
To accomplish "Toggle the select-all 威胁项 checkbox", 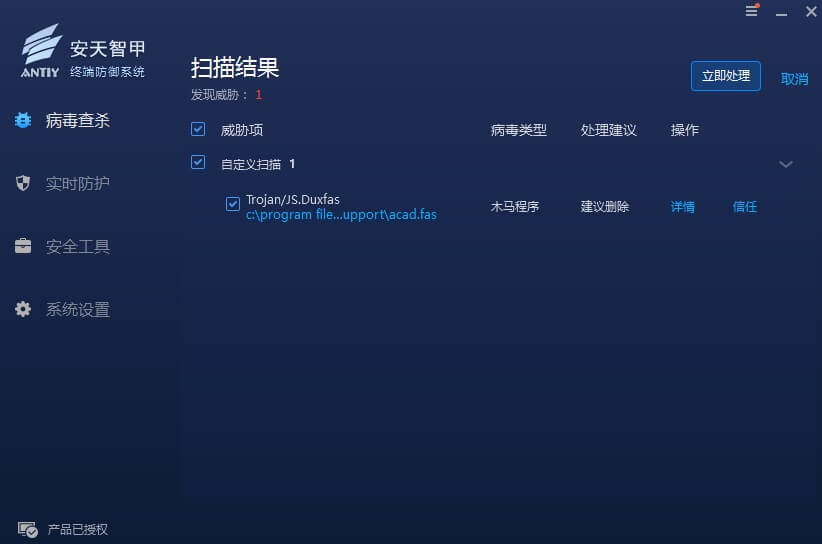I will click(198, 129).
